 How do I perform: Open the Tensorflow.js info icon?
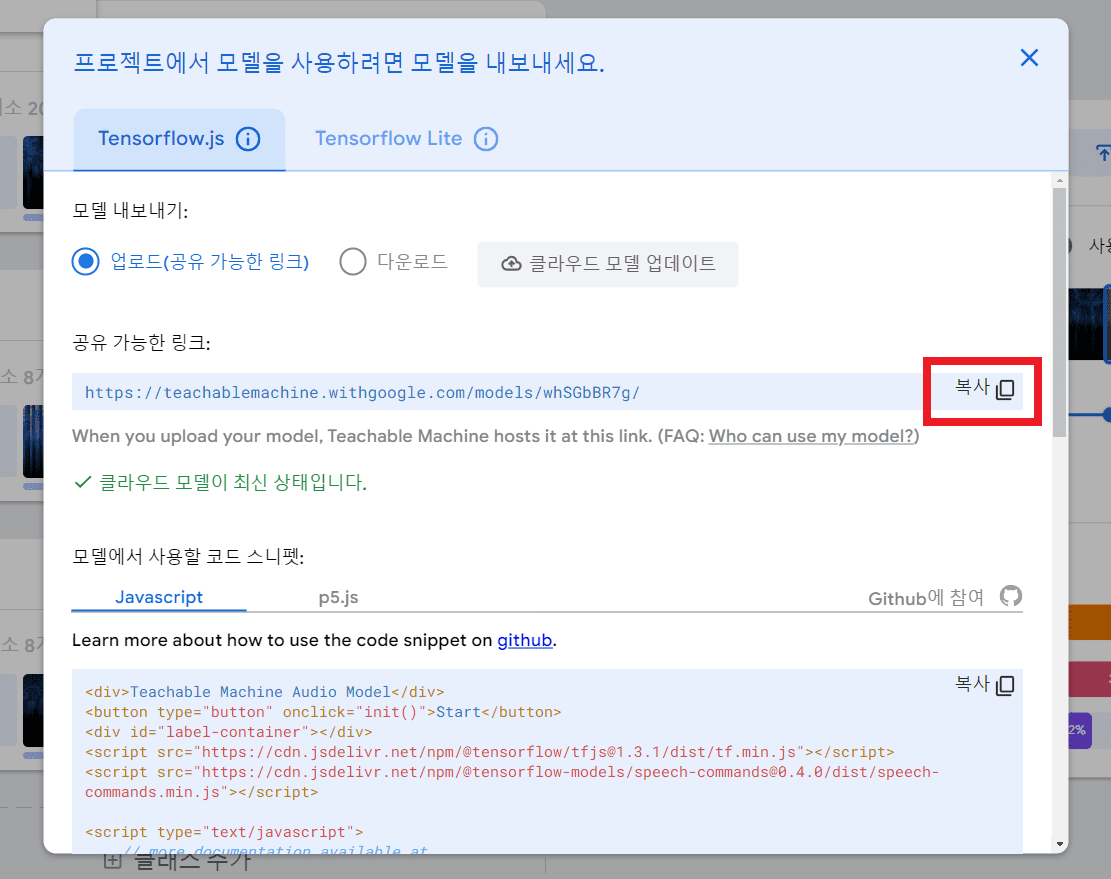click(248, 139)
